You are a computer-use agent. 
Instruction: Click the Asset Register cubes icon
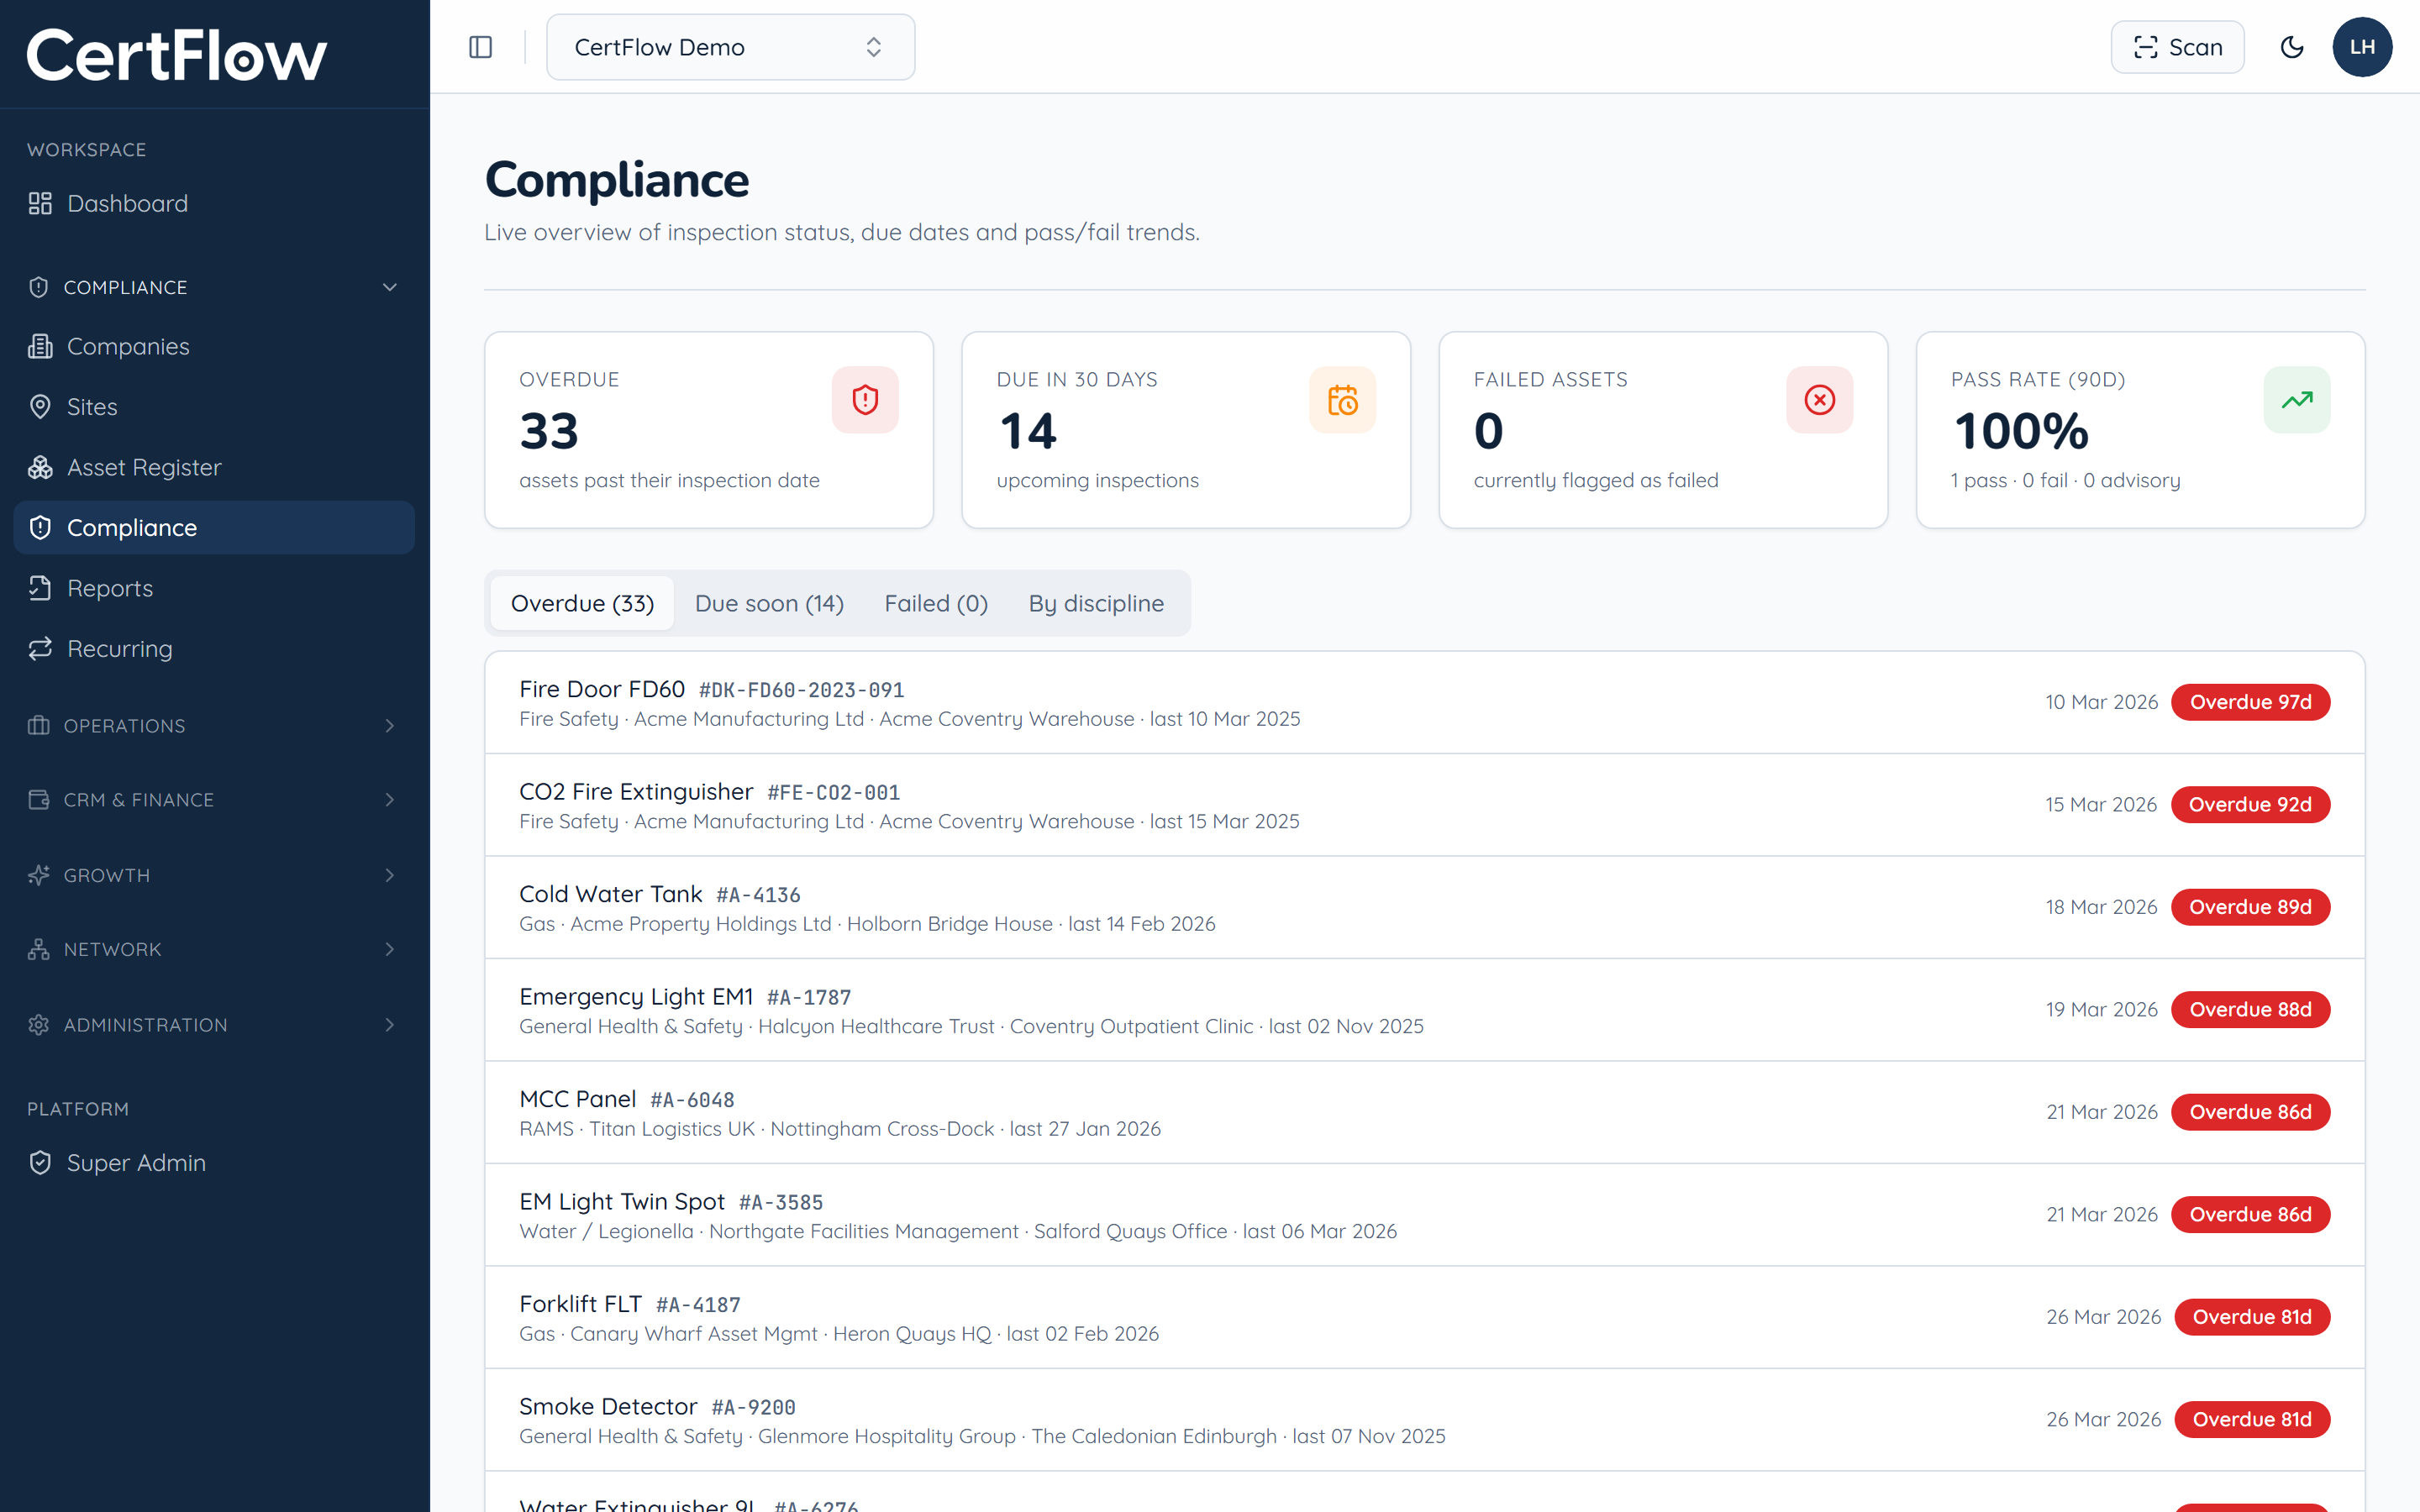[x=40, y=467]
